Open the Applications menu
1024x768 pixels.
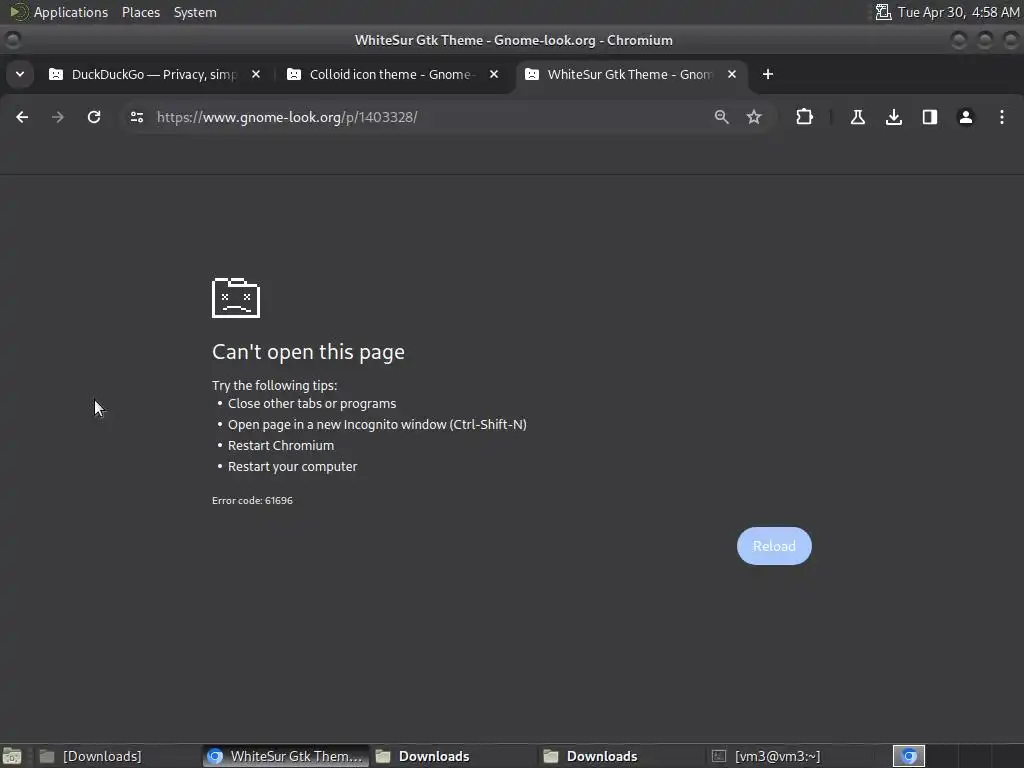tap(71, 12)
